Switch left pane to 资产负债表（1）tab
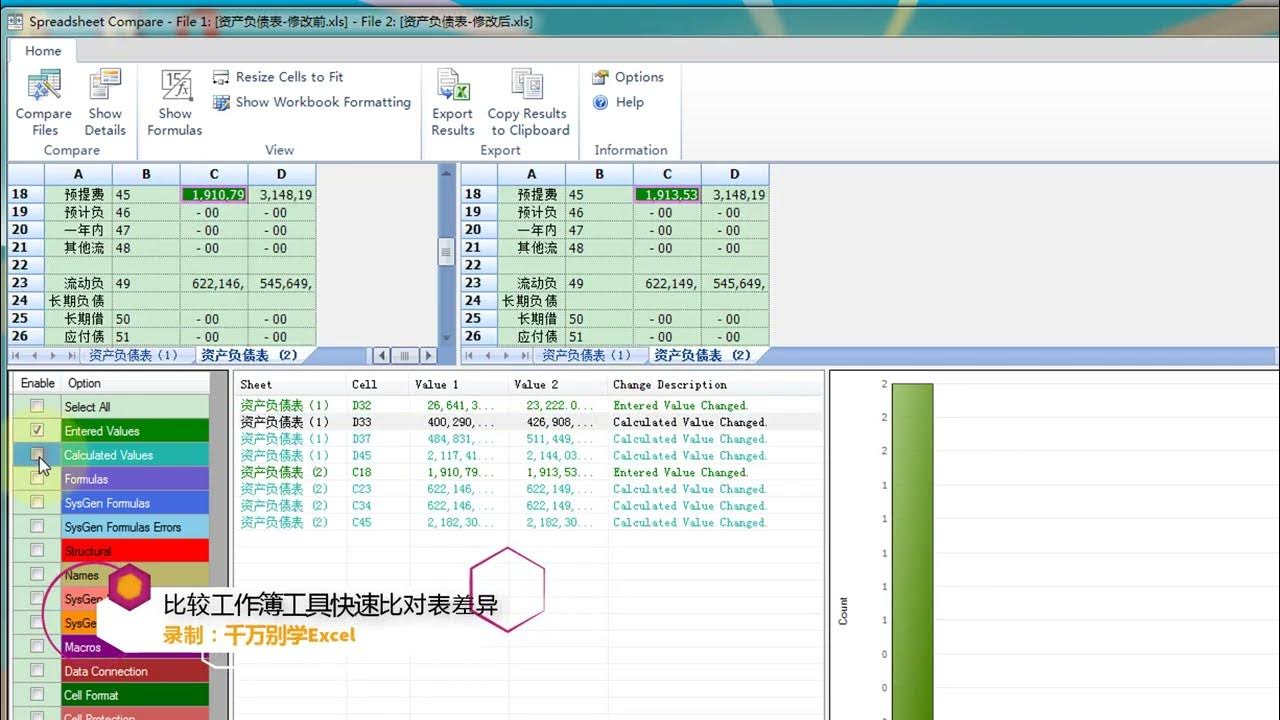The width and height of the screenshot is (1280, 720). pos(133,355)
